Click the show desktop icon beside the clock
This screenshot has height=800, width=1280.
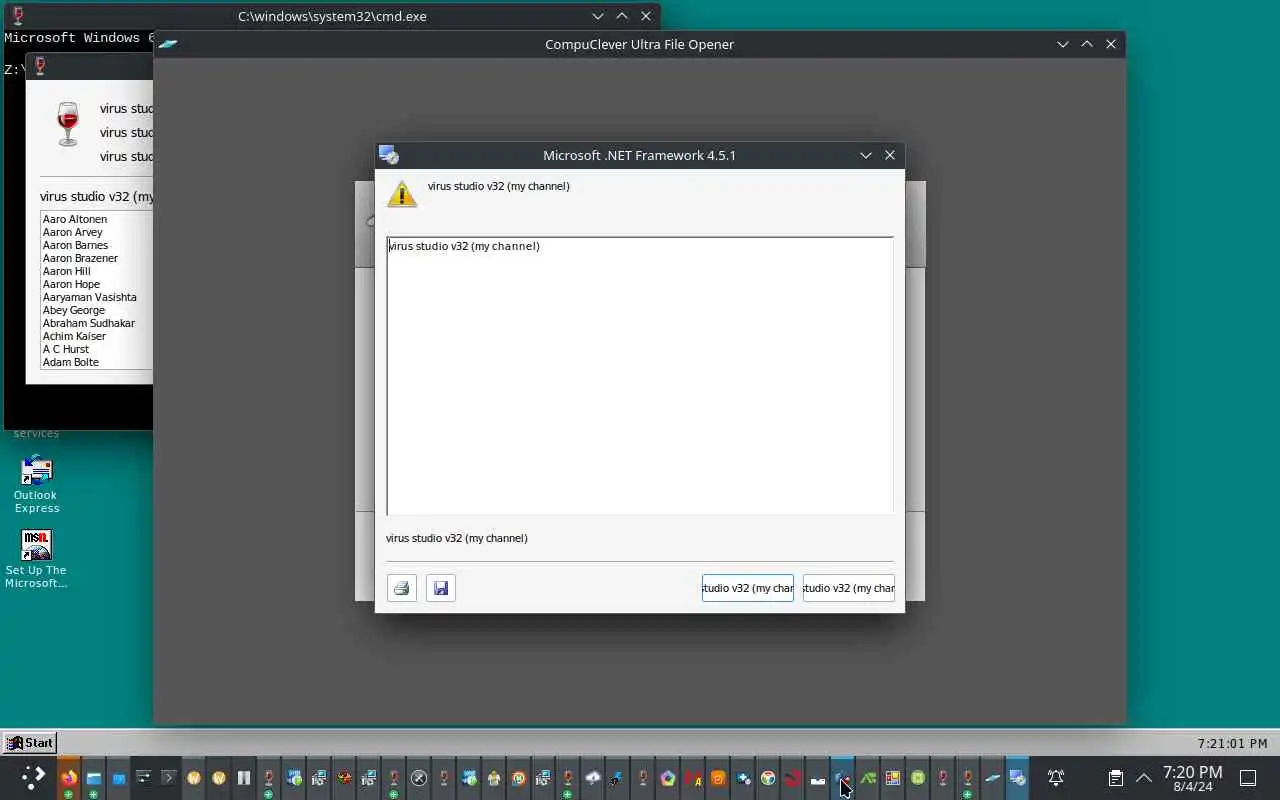coord(1248,777)
